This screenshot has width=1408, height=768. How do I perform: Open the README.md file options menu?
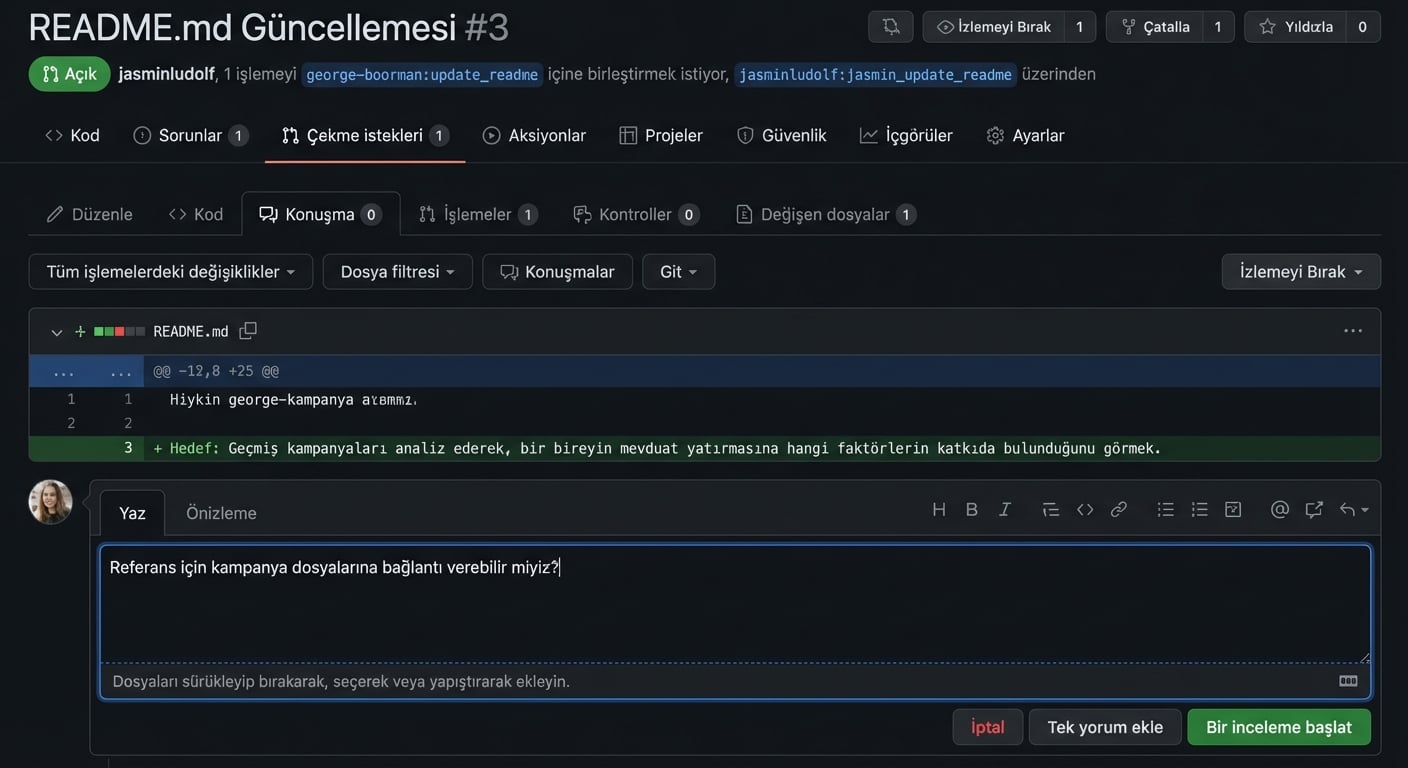[x=1352, y=331]
